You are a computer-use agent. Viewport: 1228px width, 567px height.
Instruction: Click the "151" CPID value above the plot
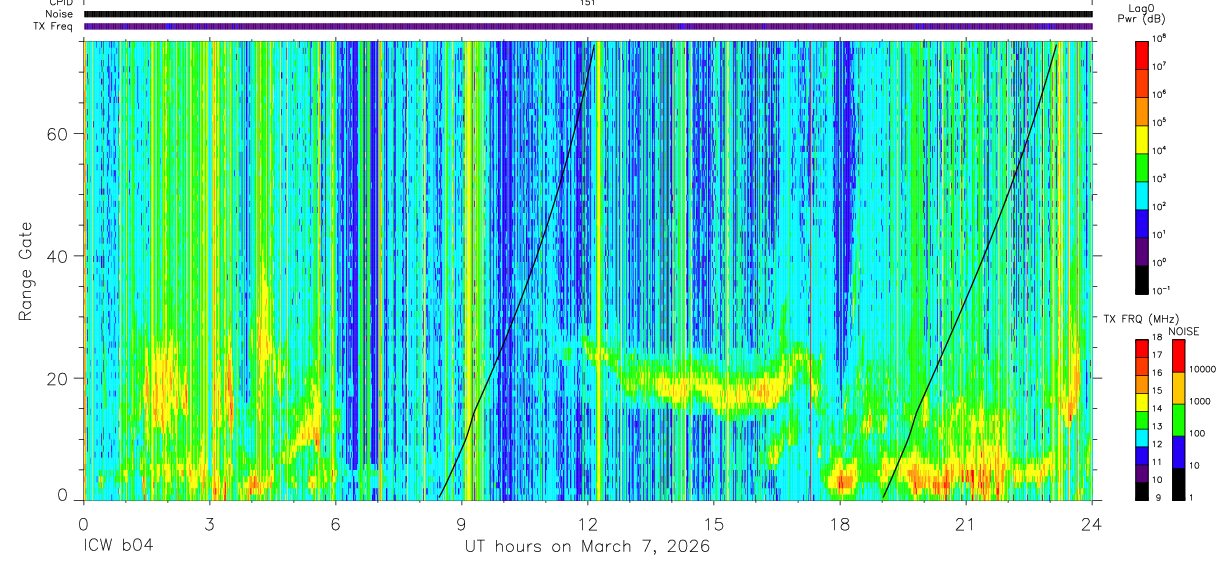587,3
